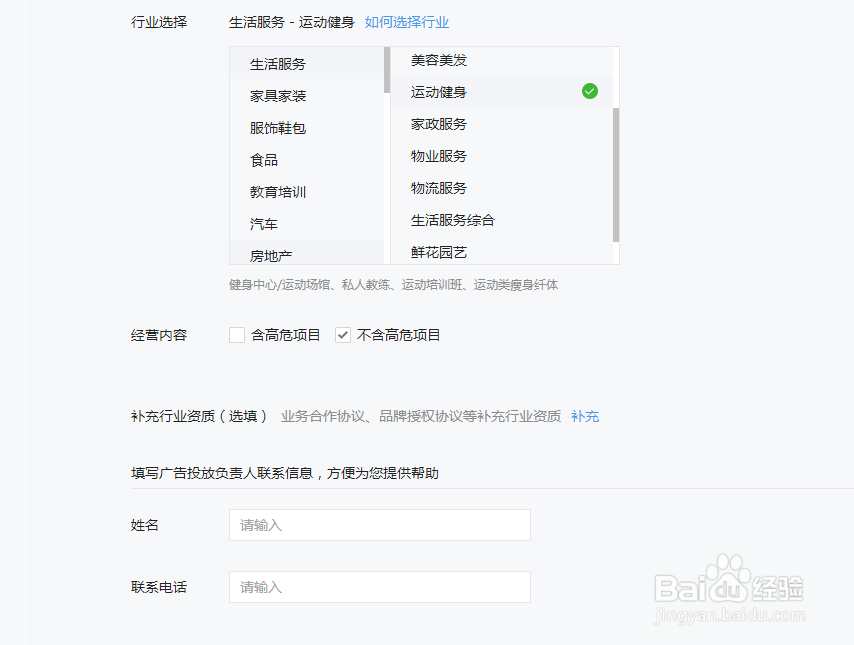
Task: Select the 生活服务 industry category
Action: click(307, 64)
